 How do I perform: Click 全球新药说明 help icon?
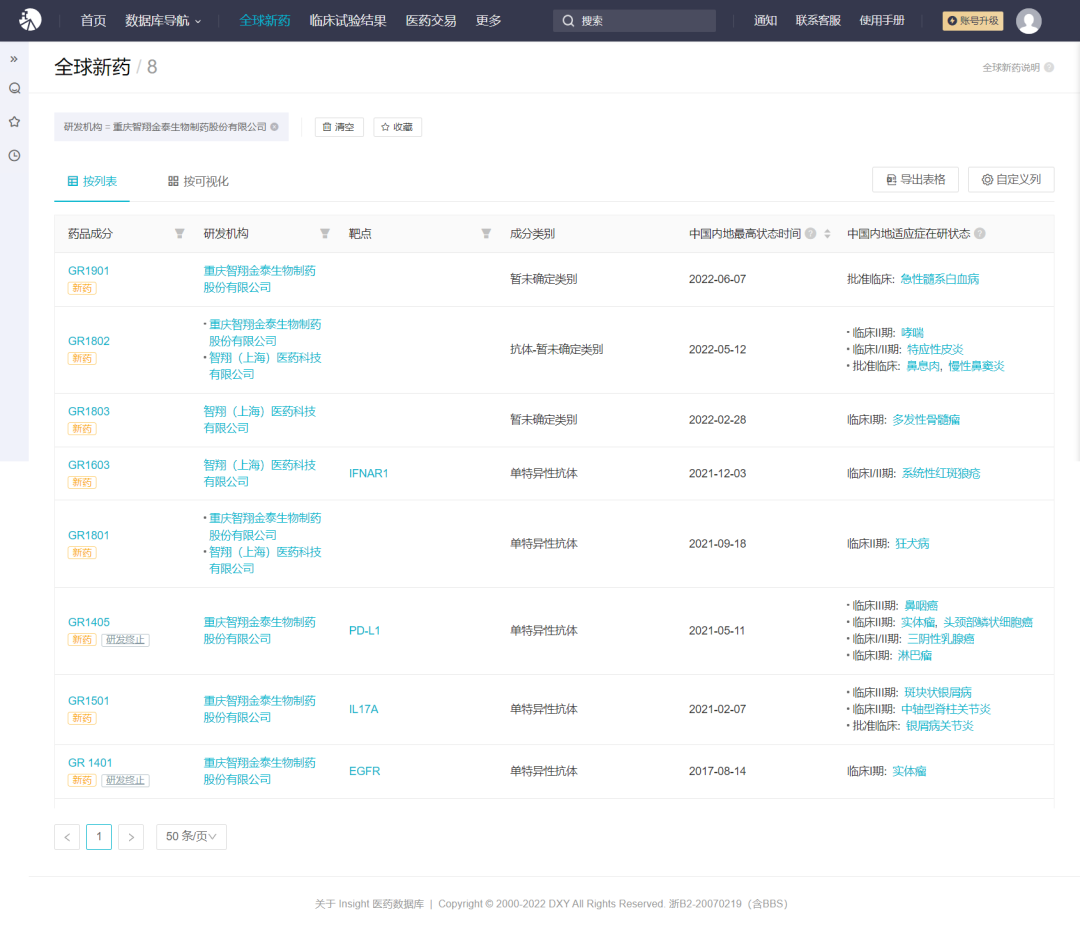click(1049, 67)
